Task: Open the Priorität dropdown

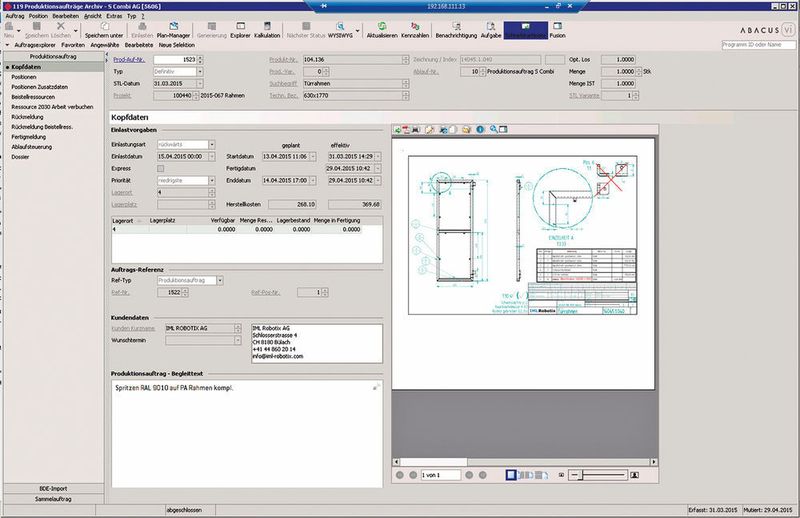Action: tap(212, 181)
